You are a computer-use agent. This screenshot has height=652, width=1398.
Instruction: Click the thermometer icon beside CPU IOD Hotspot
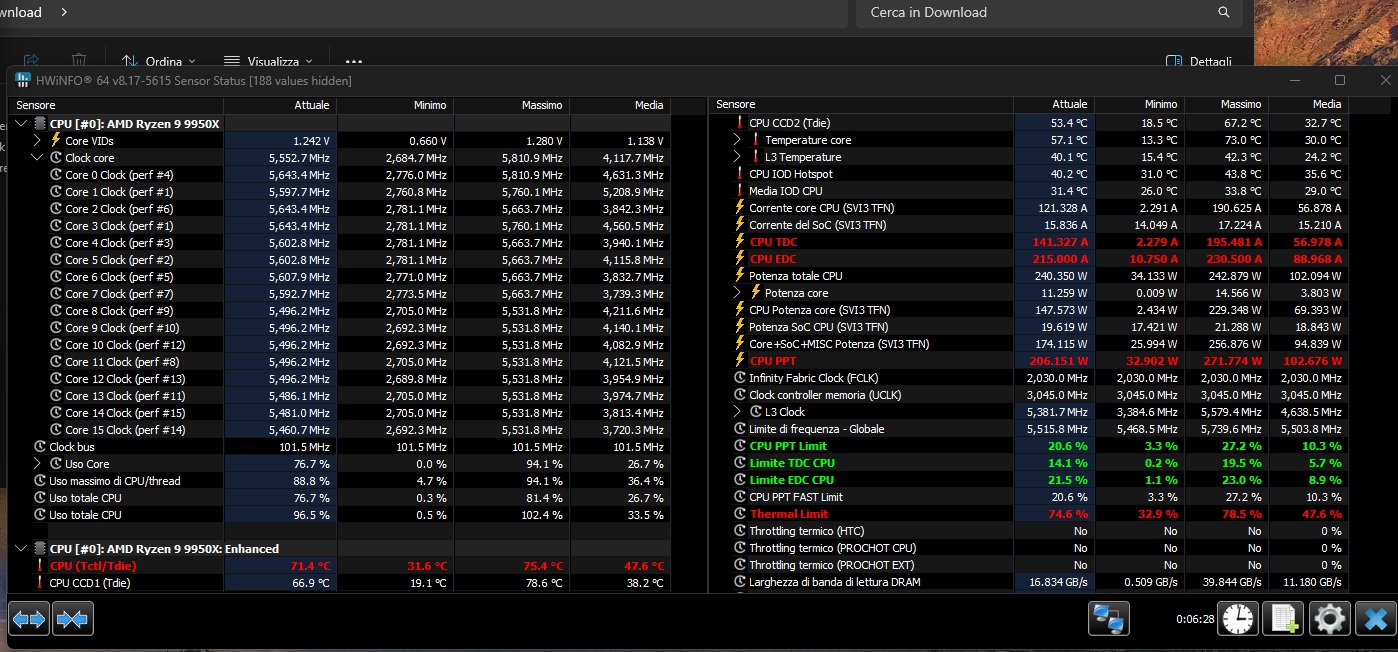740,174
